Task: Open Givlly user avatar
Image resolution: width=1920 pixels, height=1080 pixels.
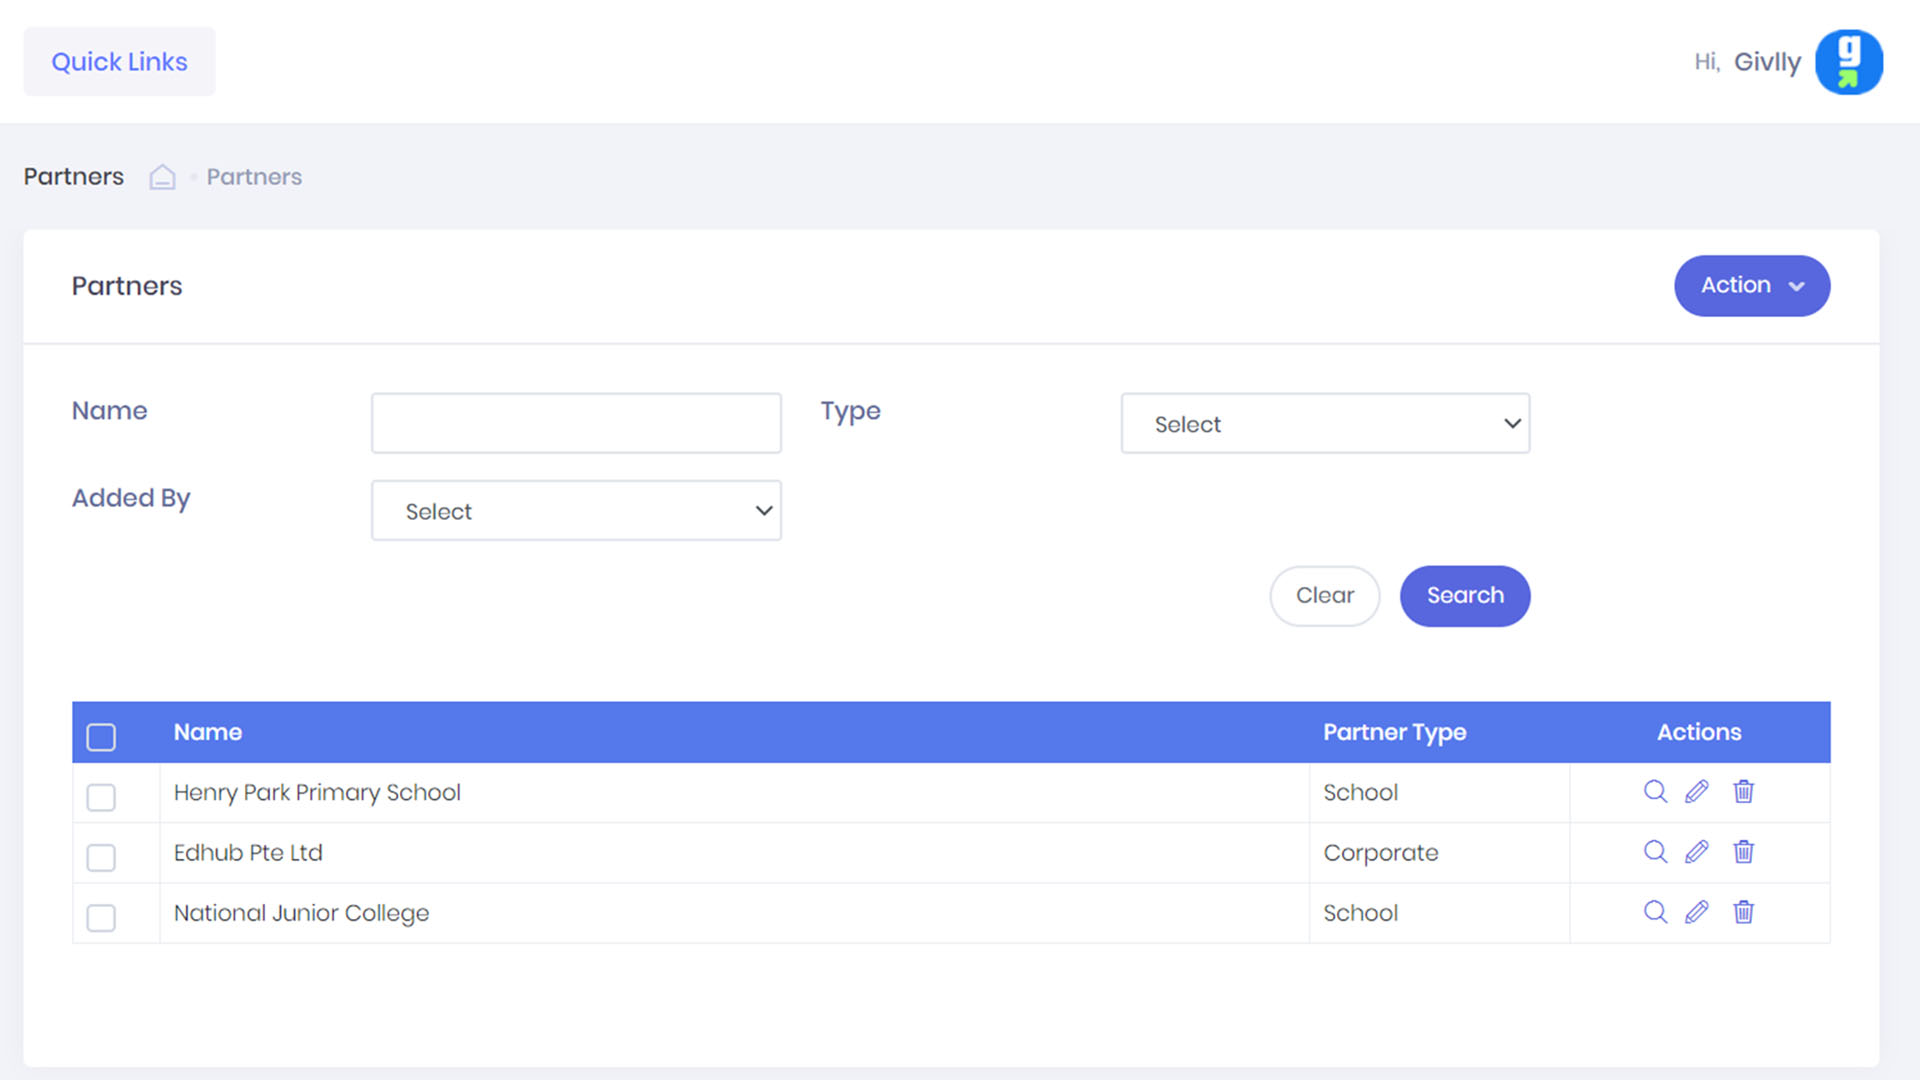Action: (1848, 62)
